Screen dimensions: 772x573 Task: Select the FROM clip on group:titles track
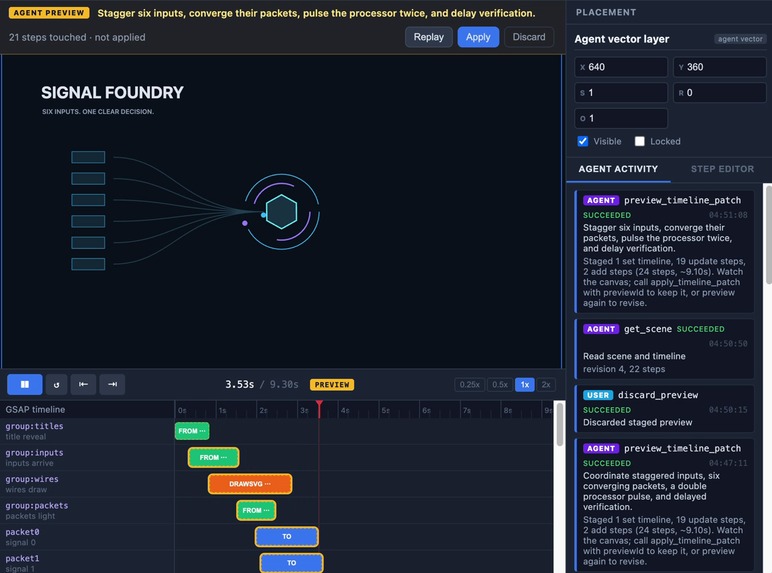[192, 431]
